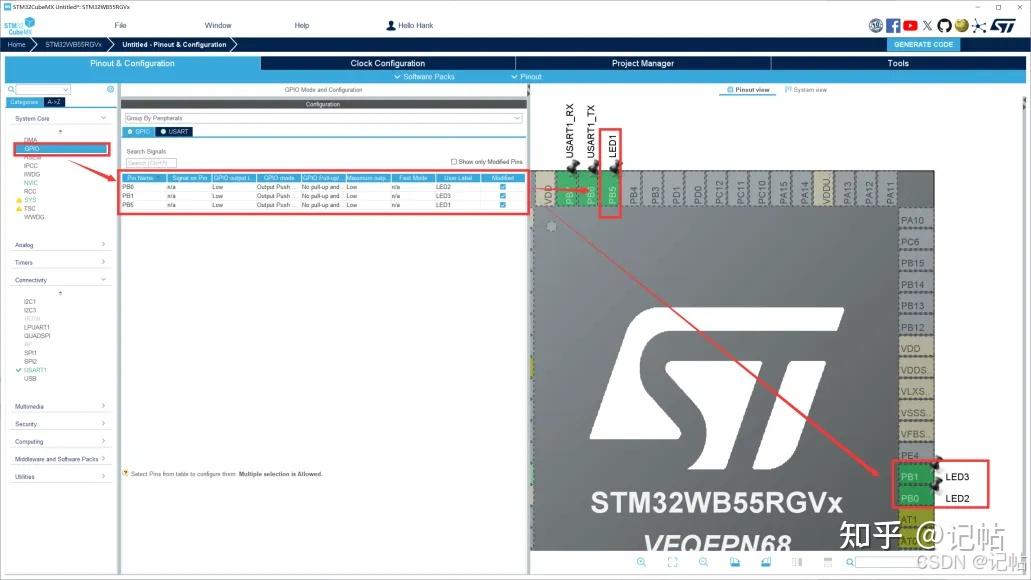Click the GitHub icon in the title bar

coord(945,26)
